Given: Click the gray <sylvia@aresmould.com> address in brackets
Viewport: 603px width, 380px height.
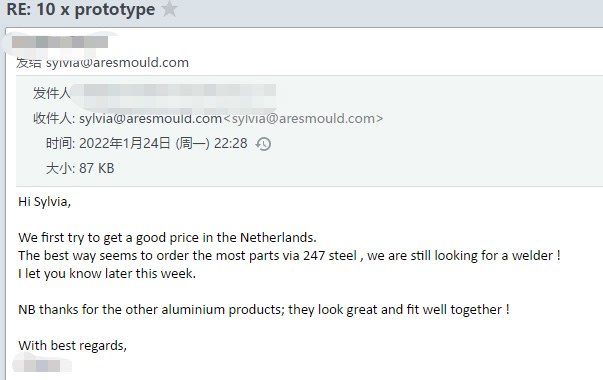Looking at the screenshot, I should 303,118.
